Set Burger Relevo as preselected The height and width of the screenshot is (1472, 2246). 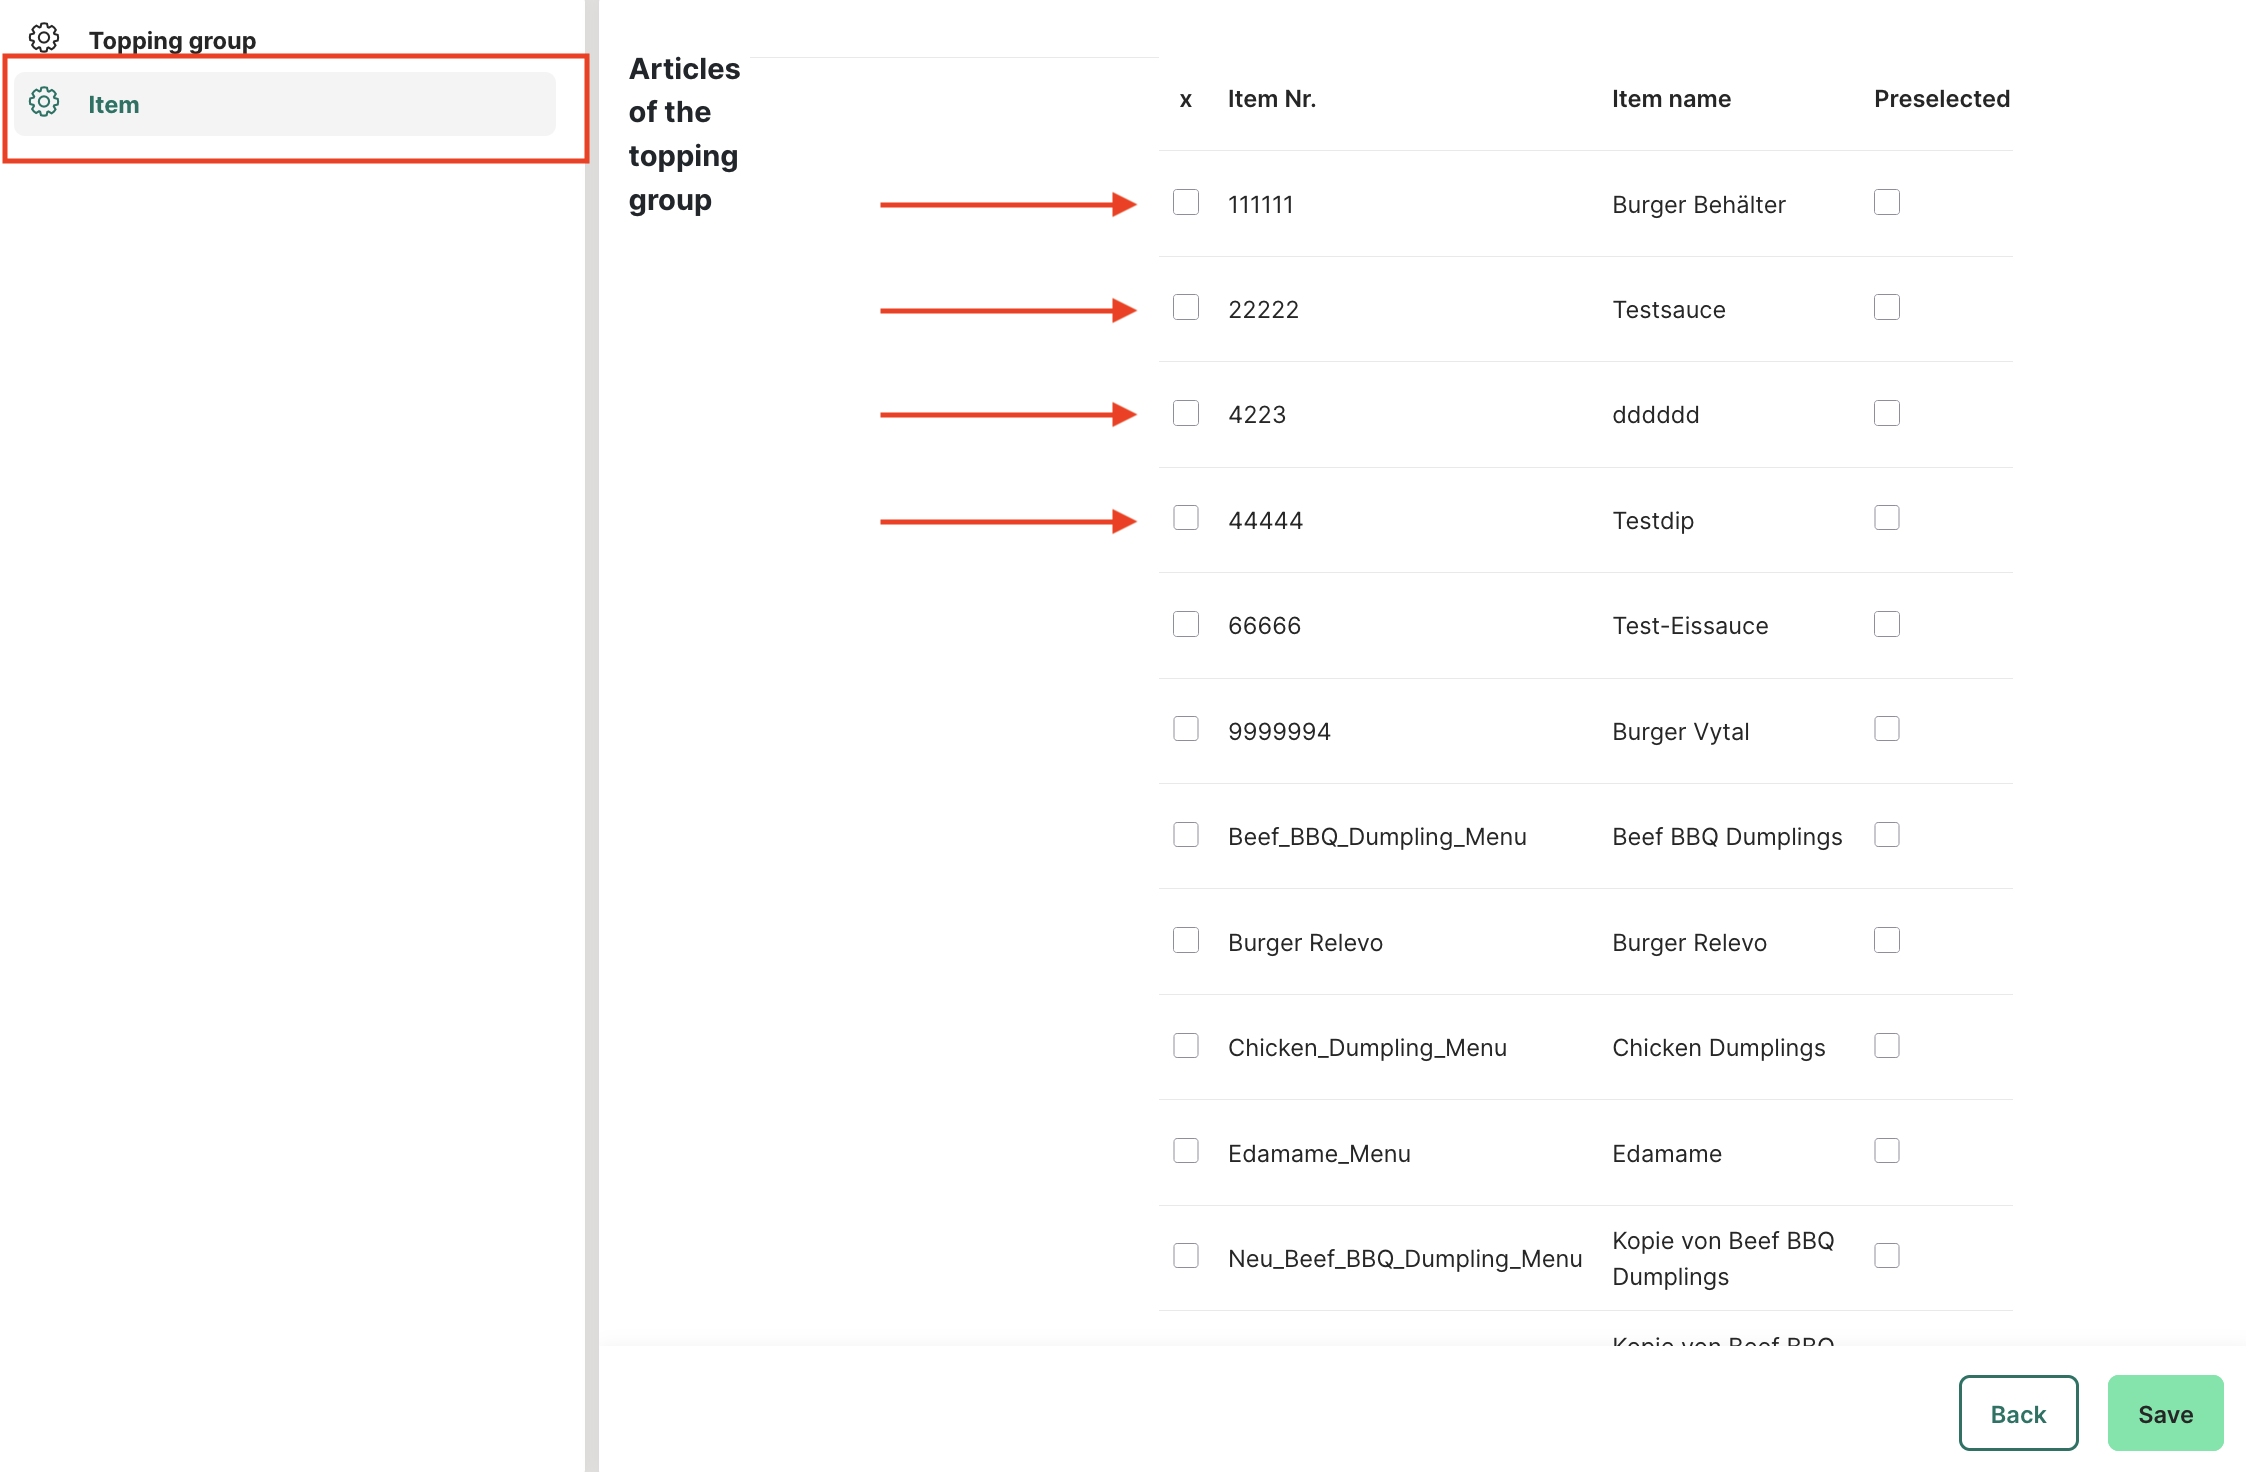pos(1887,941)
